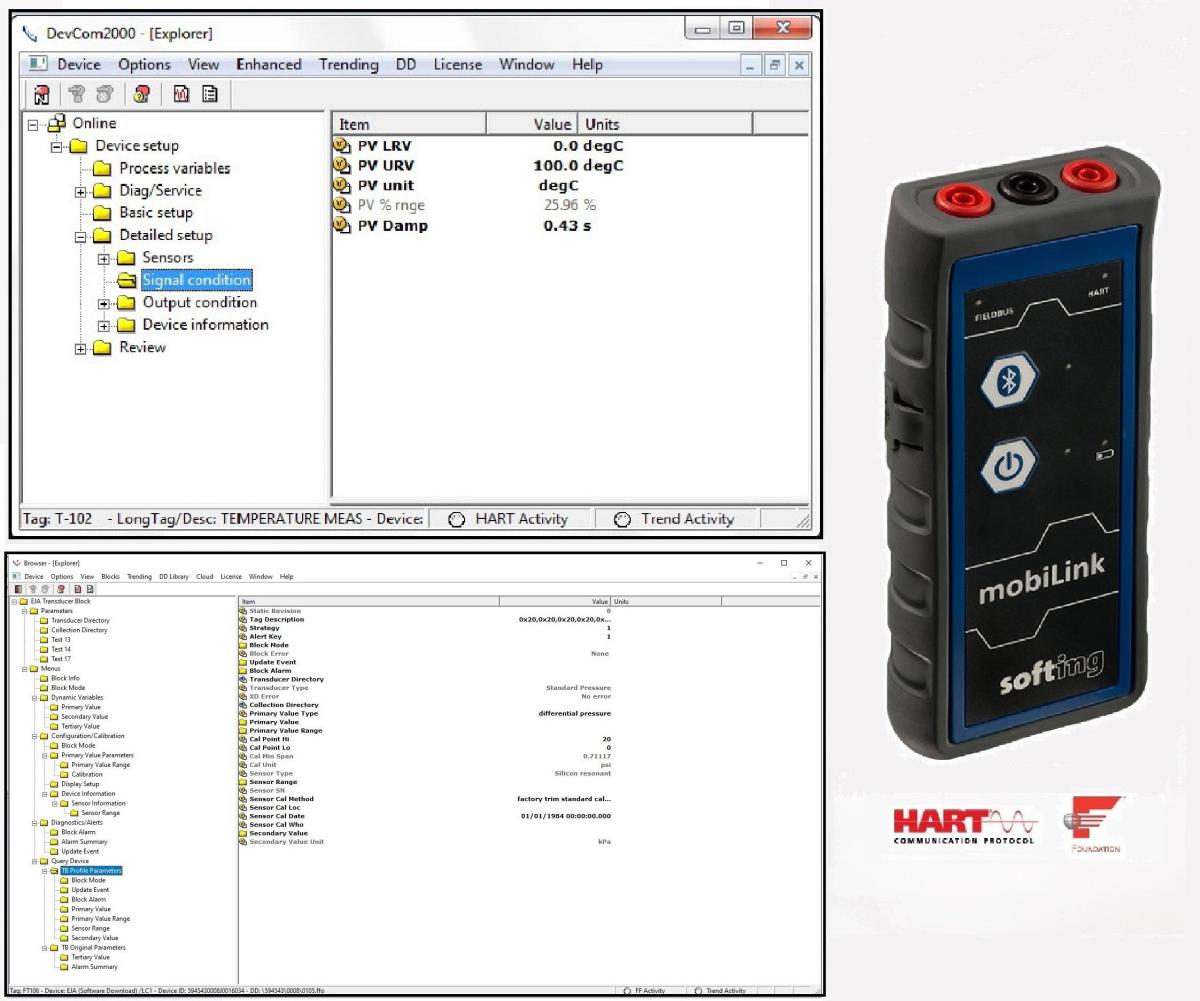Expand the Diag/Service folder

pyautogui.click(x=80, y=191)
